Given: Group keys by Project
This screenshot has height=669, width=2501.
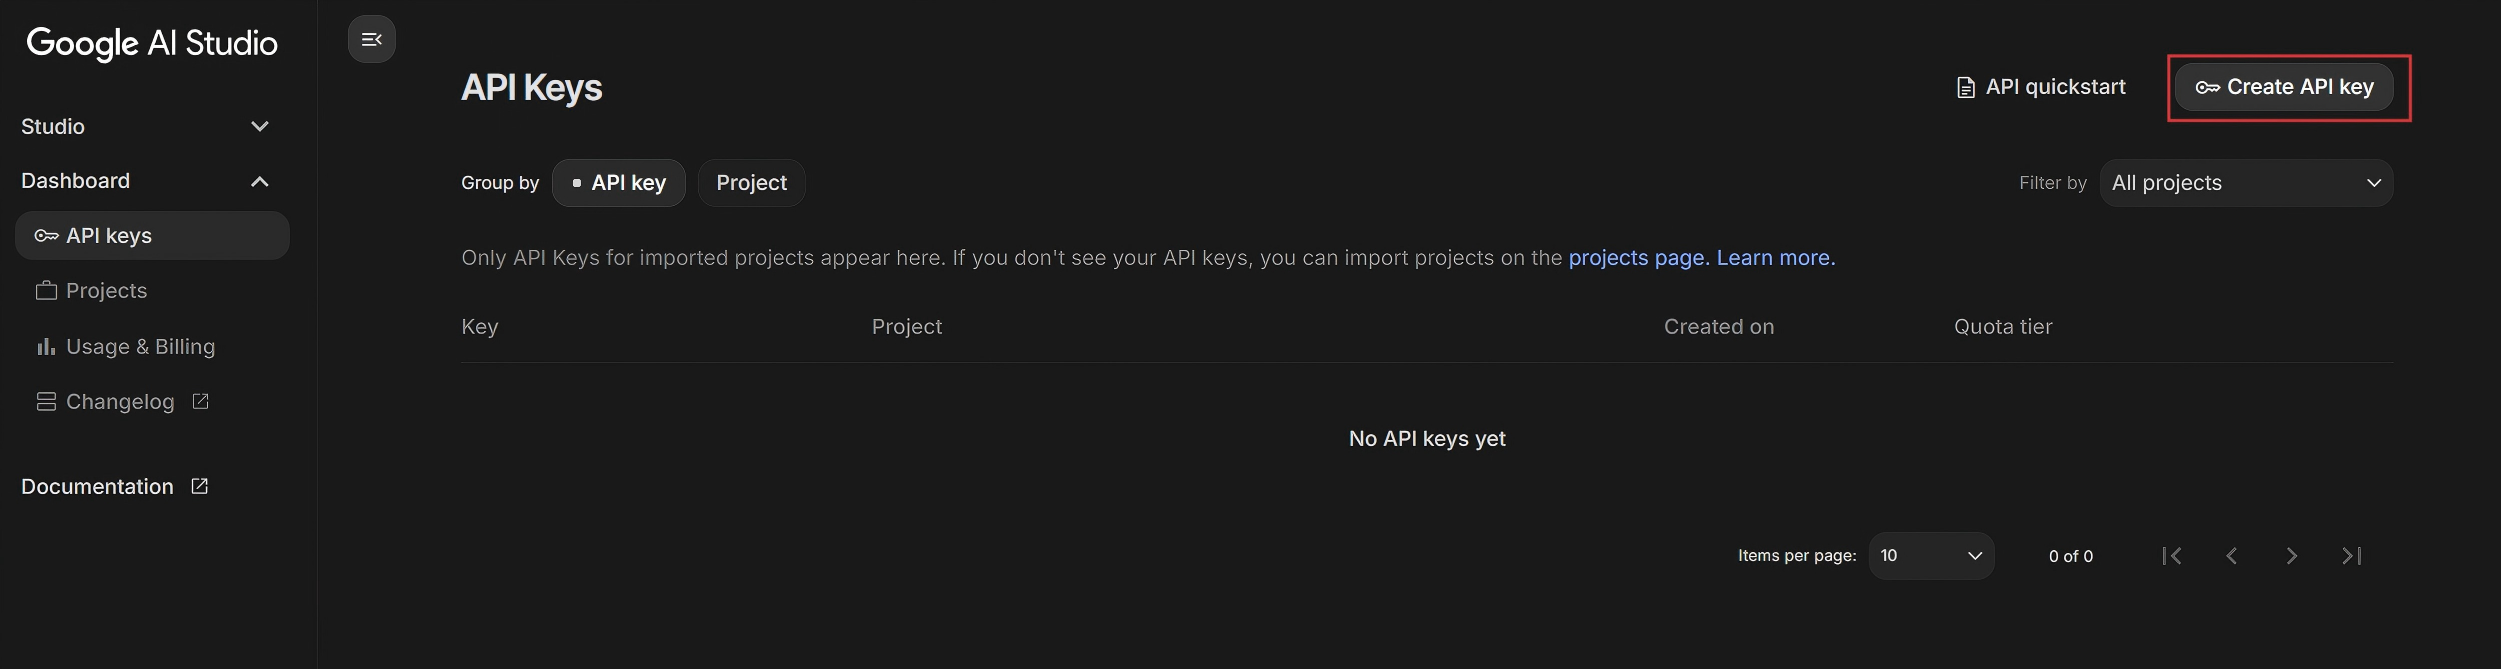Looking at the screenshot, I should click(751, 183).
